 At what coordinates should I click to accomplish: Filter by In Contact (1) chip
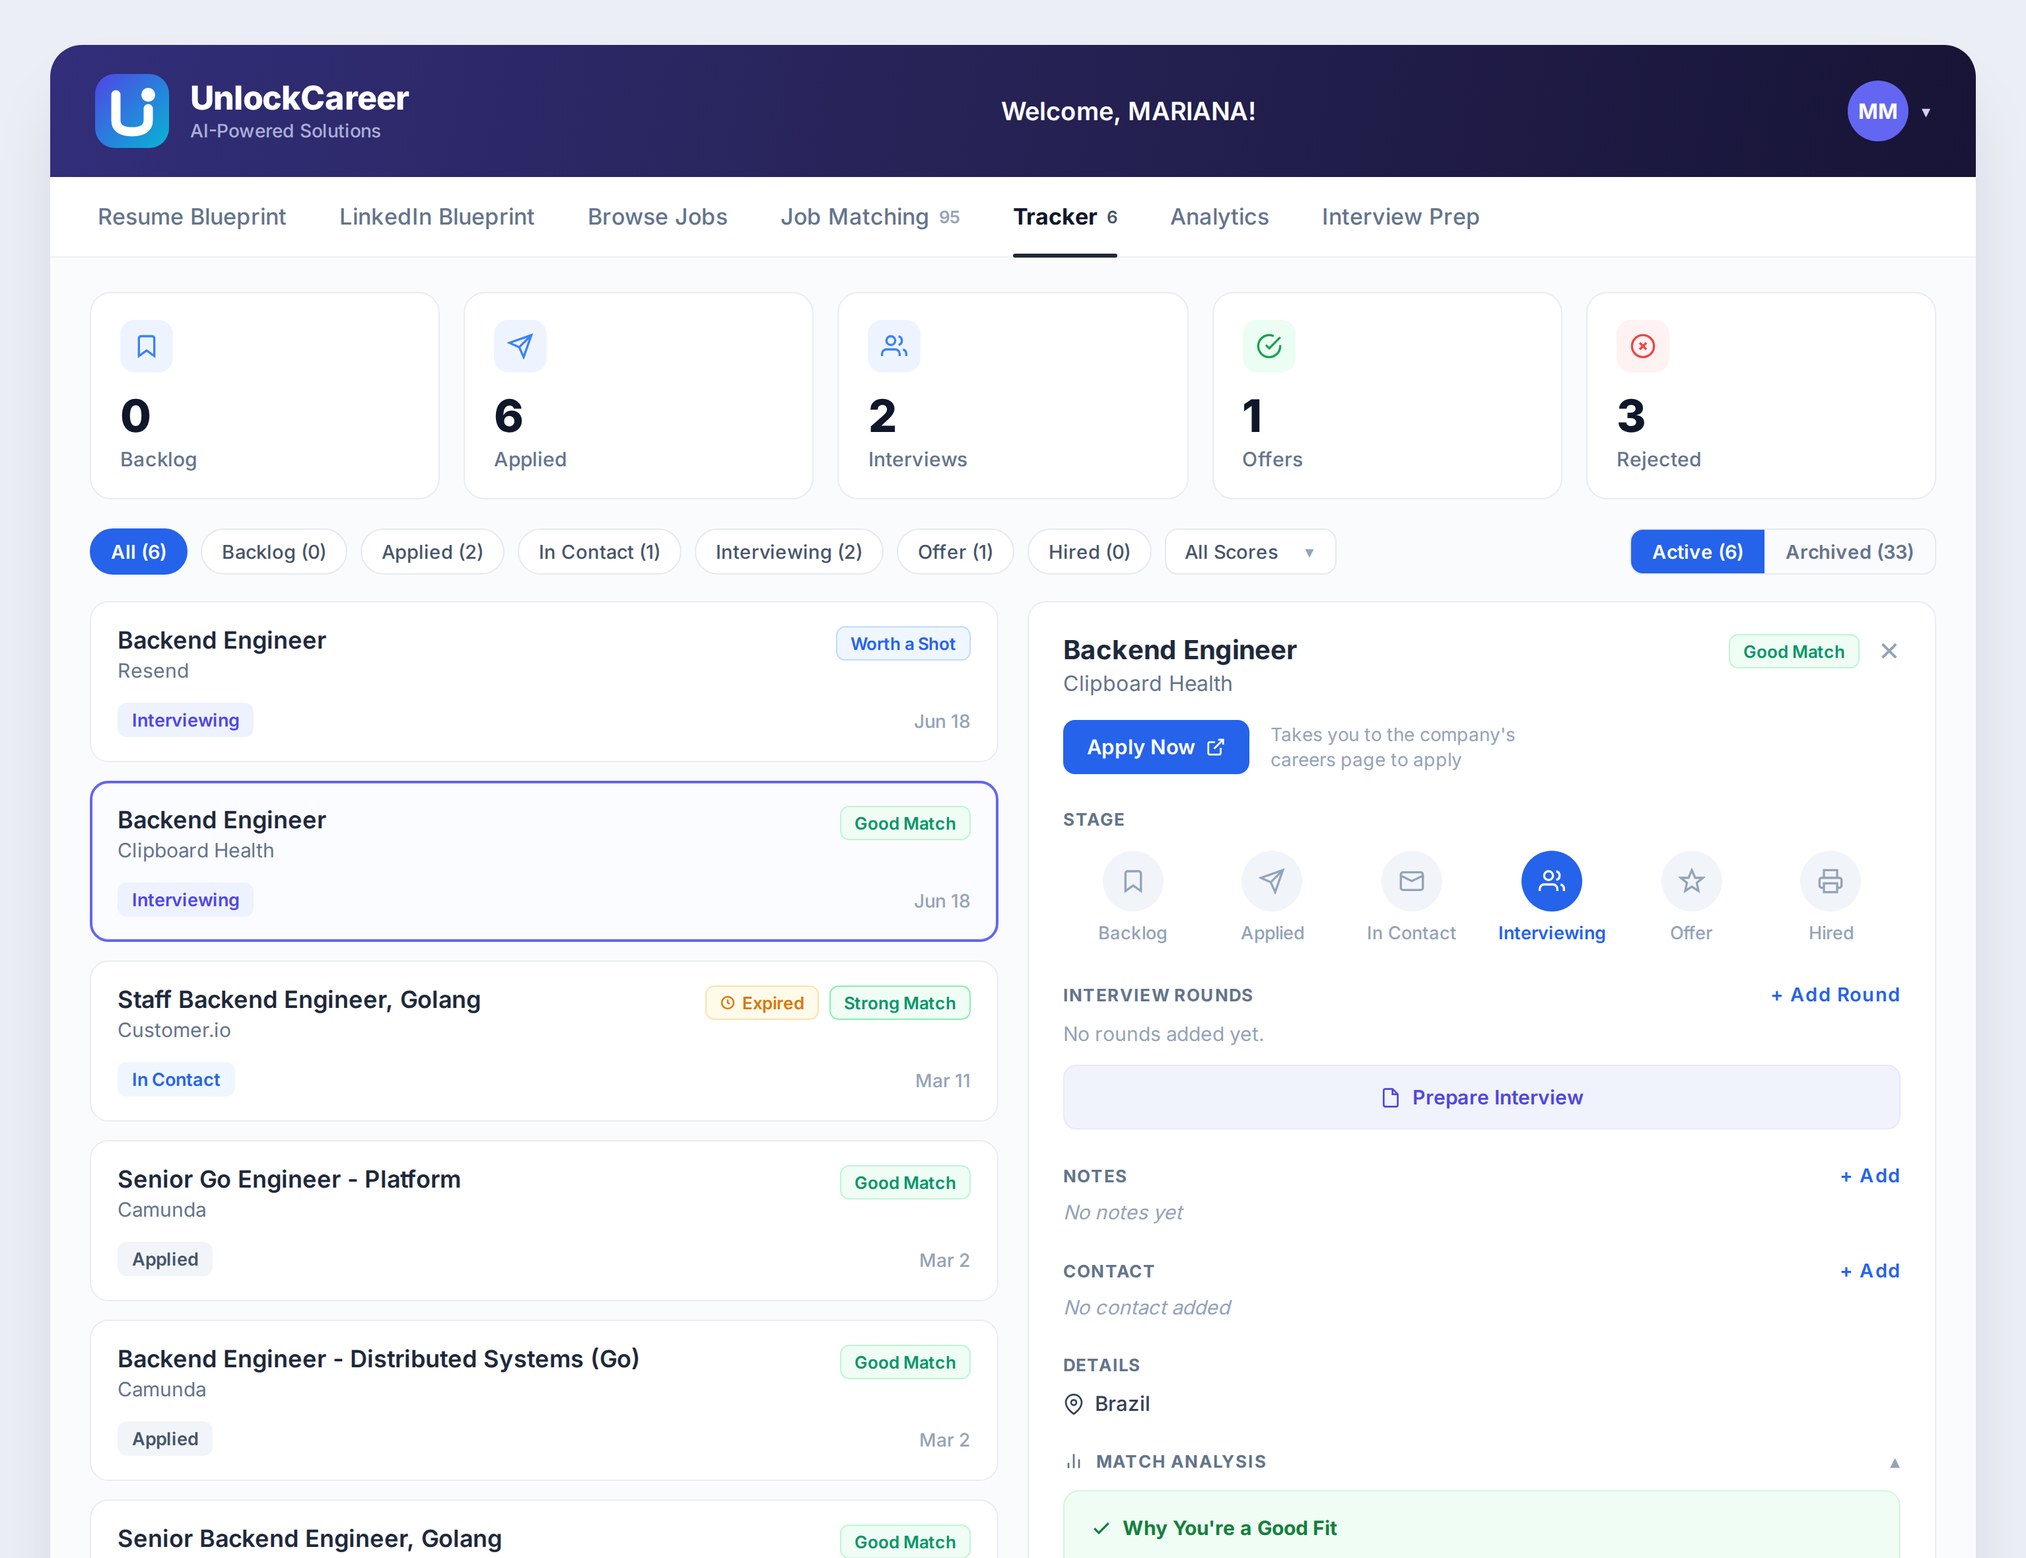point(599,552)
